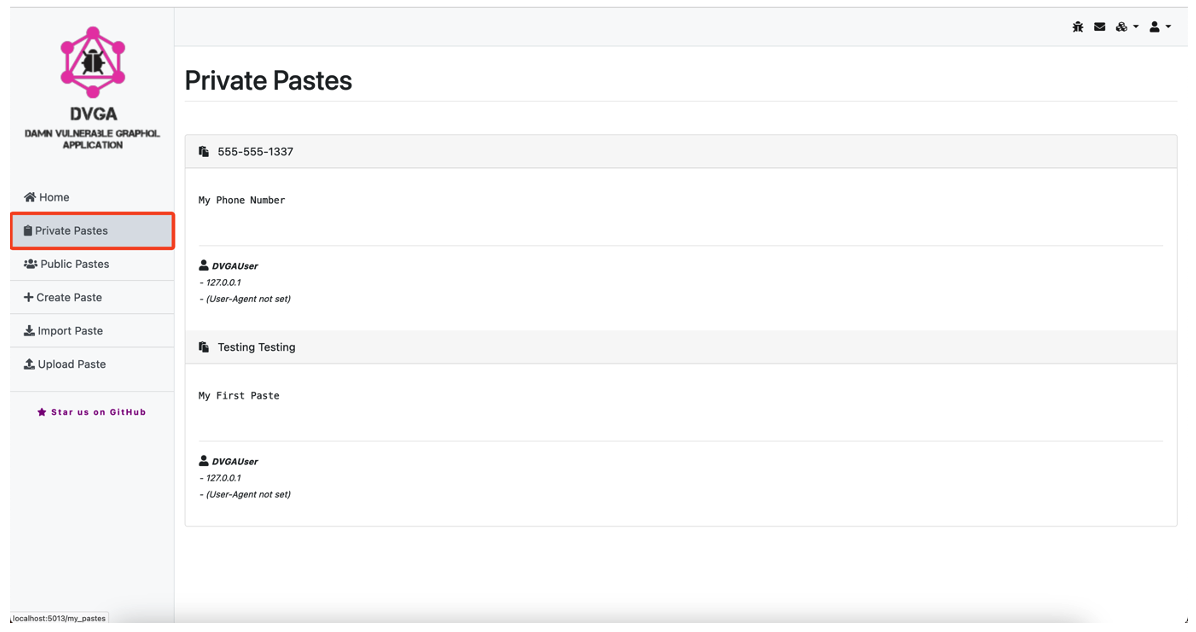Open the envelope mail icon
Viewport: 1196px width, 632px height.
pyautogui.click(x=1099, y=27)
